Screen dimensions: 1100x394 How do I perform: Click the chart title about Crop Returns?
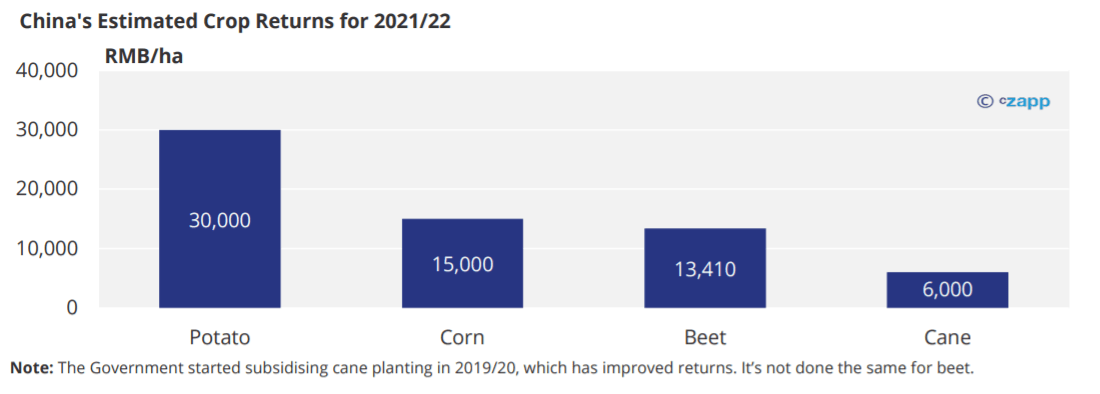235,22
